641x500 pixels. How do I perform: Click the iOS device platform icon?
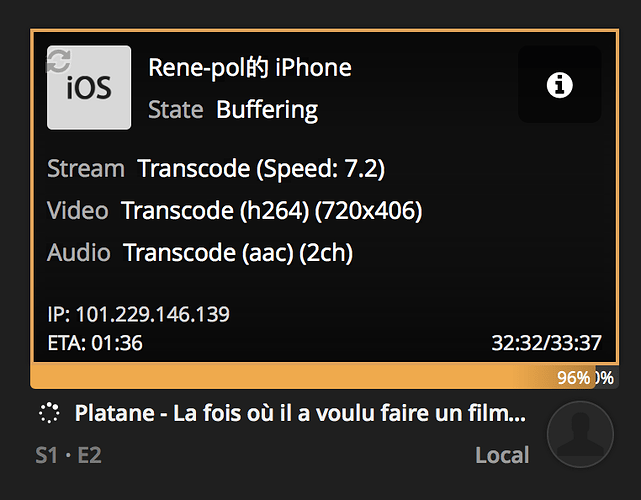click(x=89, y=88)
